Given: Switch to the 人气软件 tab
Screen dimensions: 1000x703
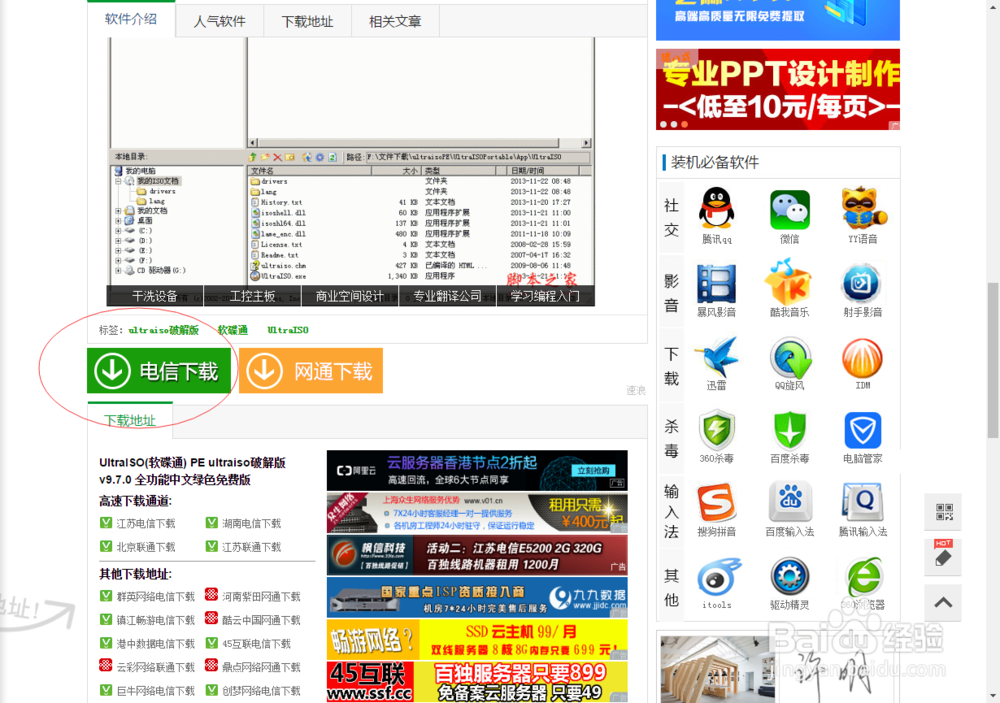Looking at the screenshot, I should 219,21.
